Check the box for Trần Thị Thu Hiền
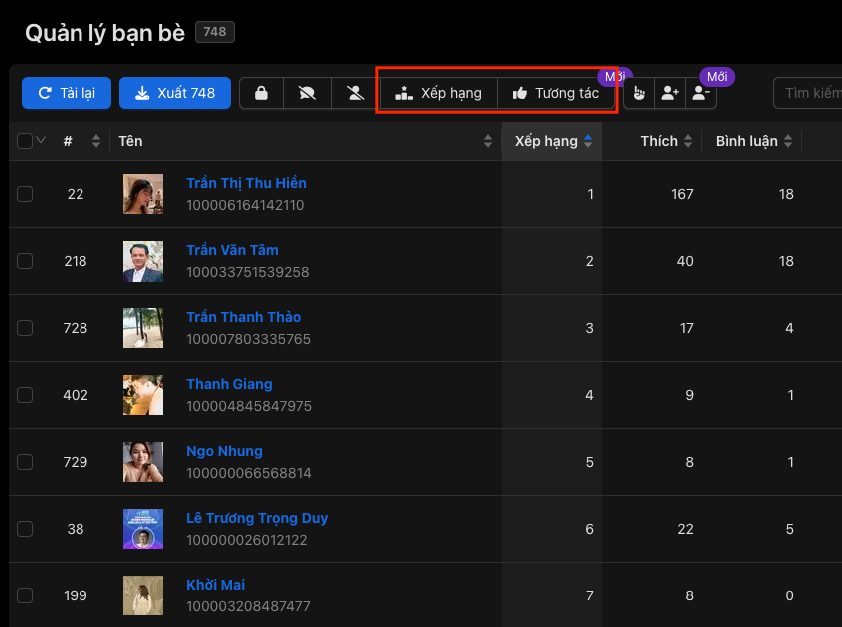842x627 pixels. [x=25, y=194]
